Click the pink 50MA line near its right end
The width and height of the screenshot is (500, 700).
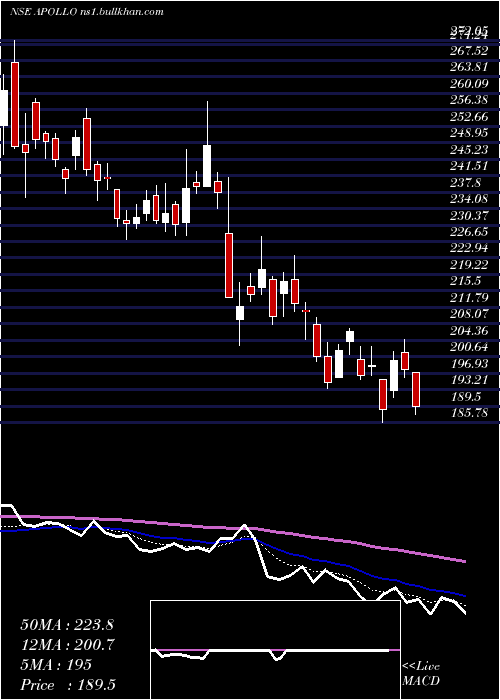460,560
